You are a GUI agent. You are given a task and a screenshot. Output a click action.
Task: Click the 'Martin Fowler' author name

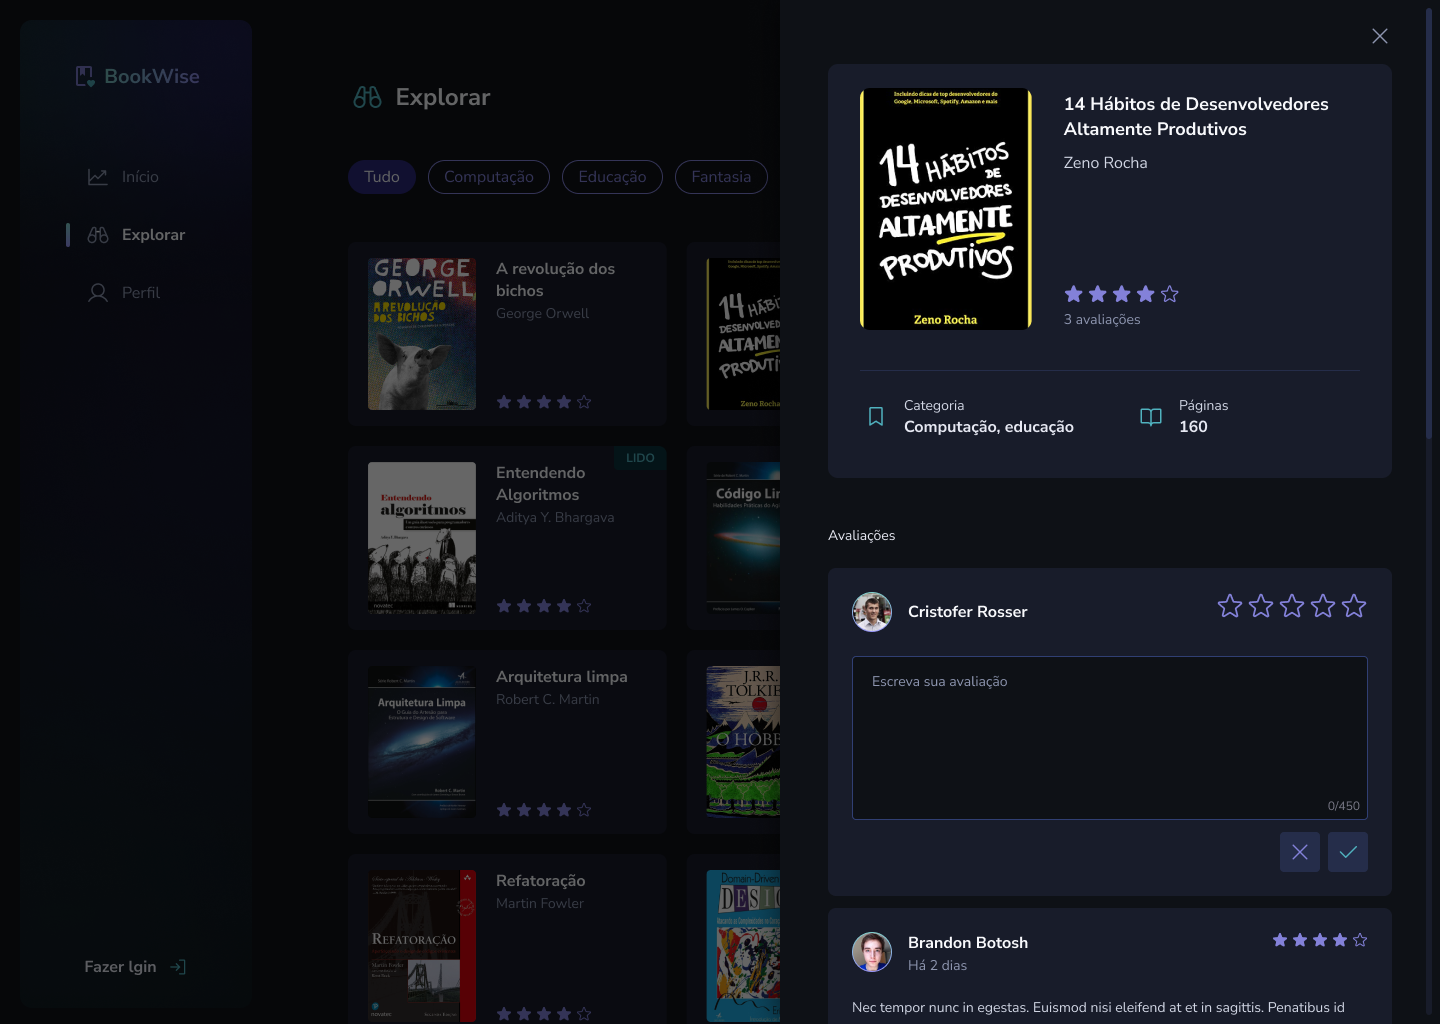coord(540,904)
